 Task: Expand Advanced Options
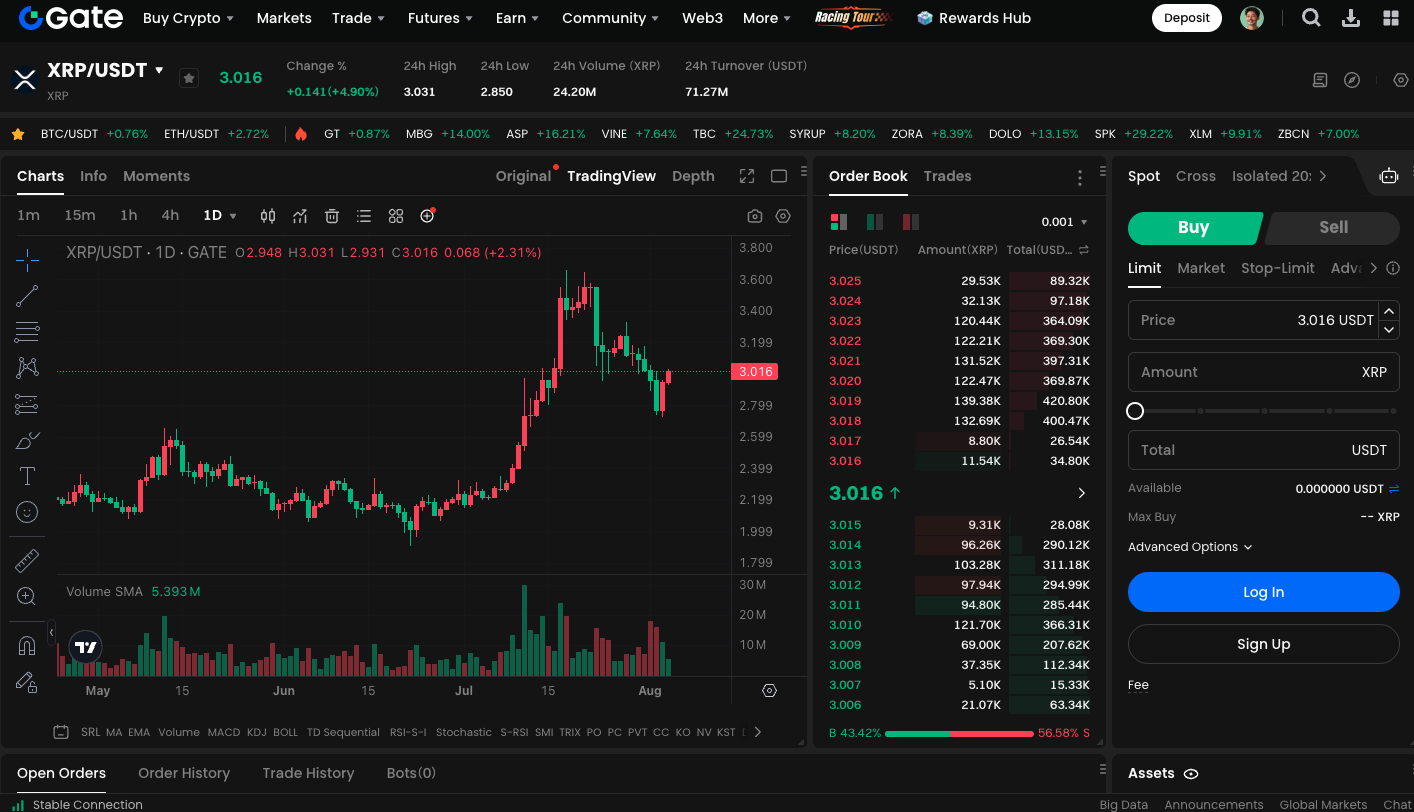pyautogui.click(x=1190, y=547)
